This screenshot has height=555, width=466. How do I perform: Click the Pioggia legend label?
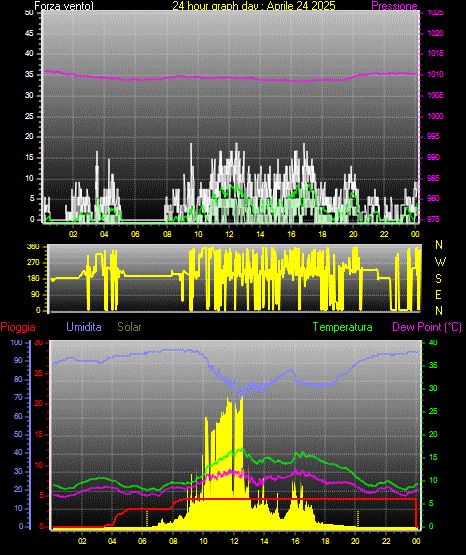click(x=18, y=327)
